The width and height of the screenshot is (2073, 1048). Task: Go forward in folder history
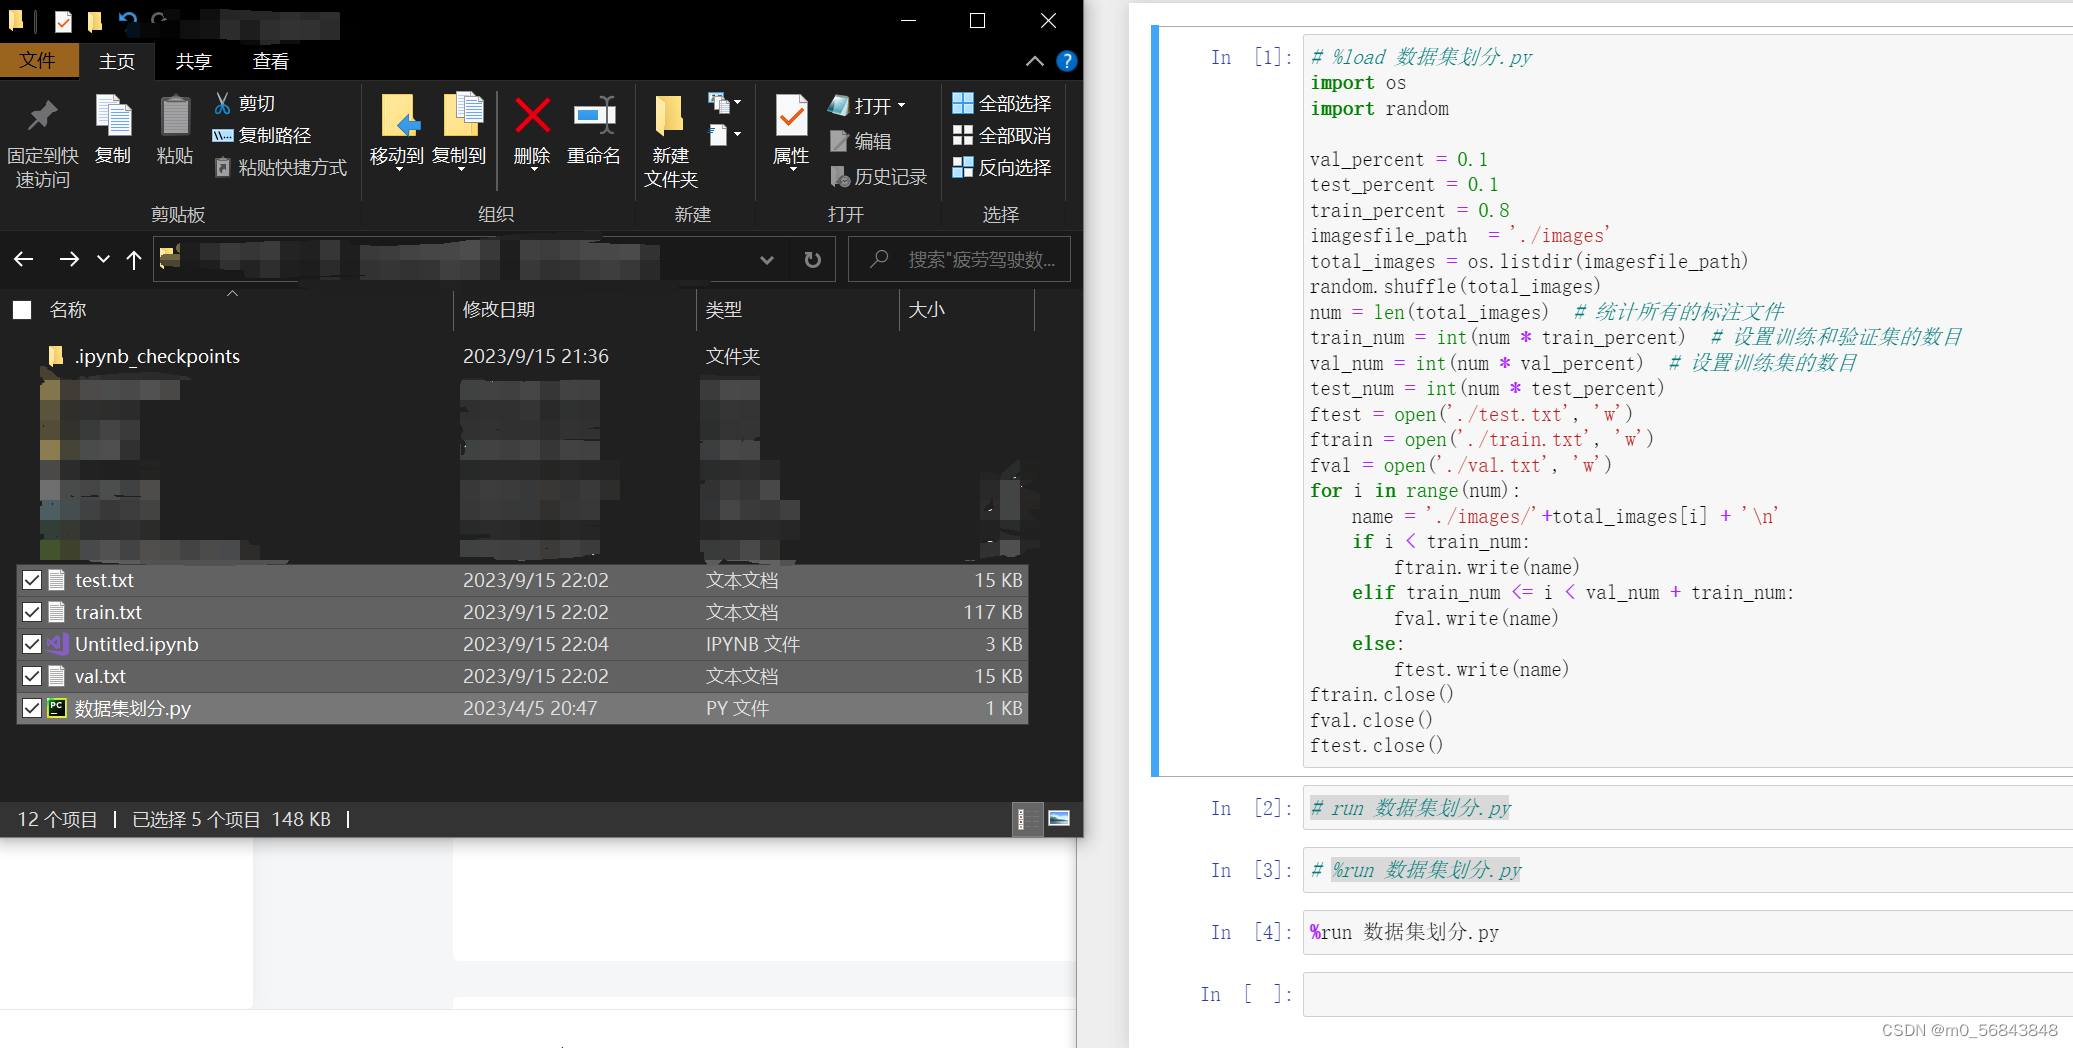tap(69, 260)
